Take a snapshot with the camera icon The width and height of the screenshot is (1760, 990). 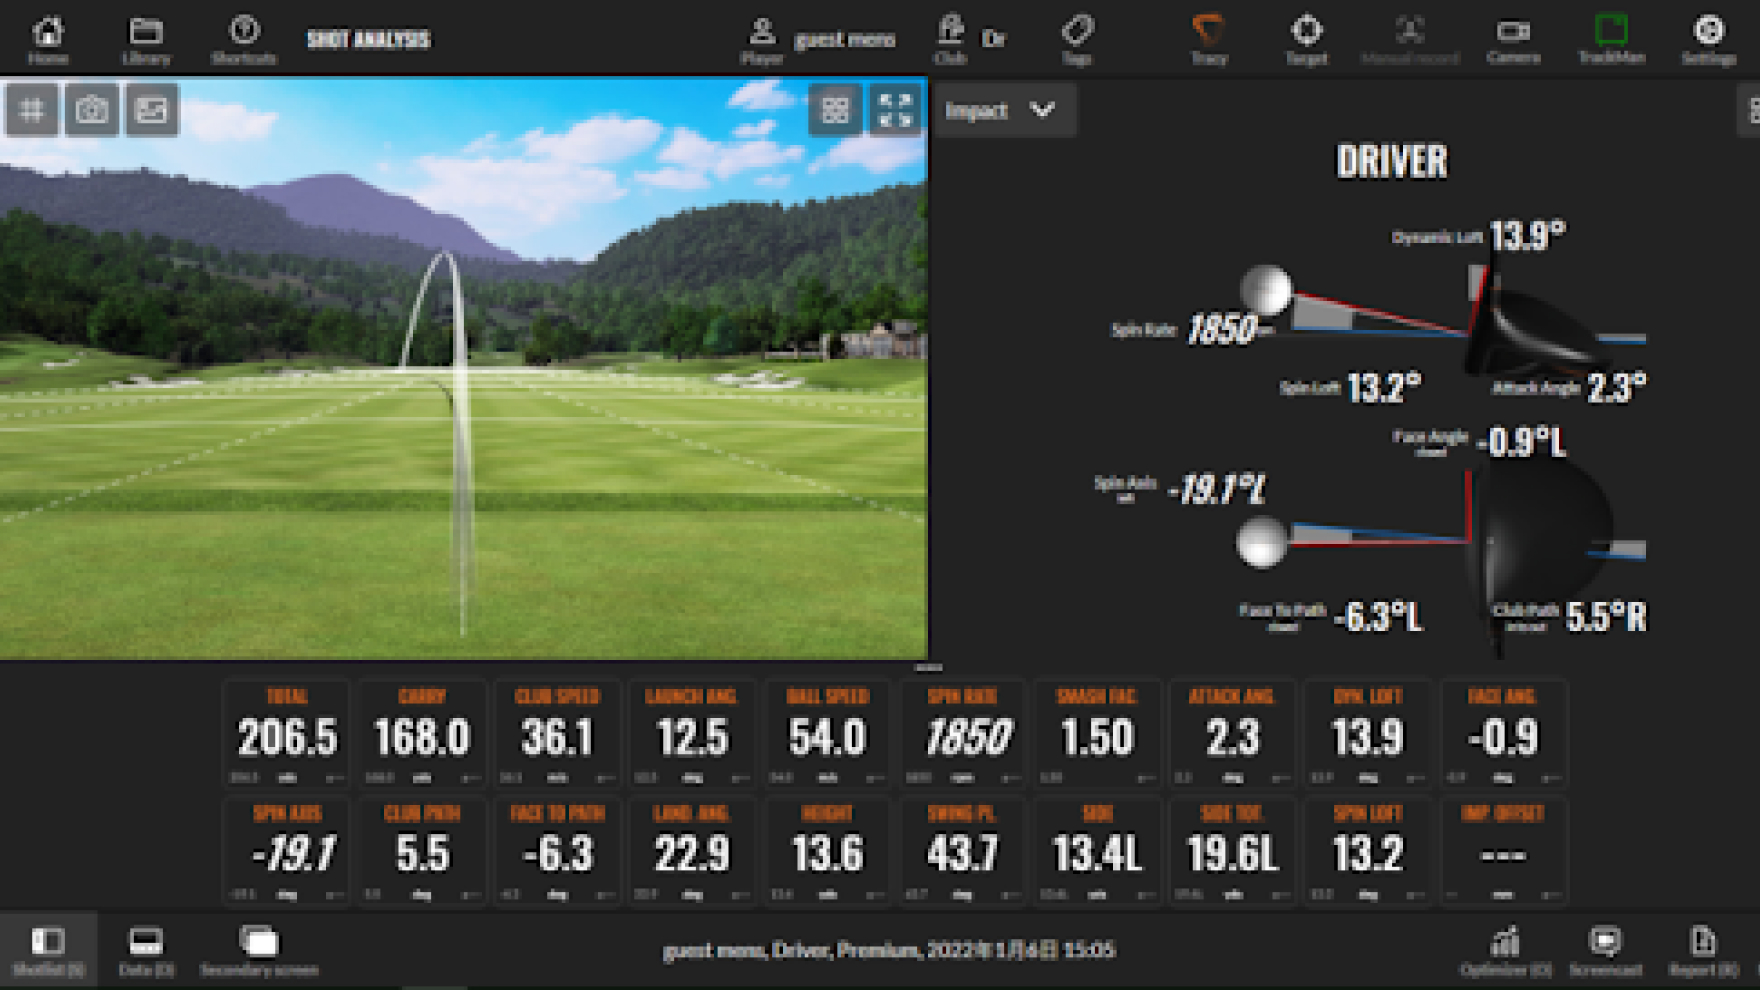tap(91, 109)
